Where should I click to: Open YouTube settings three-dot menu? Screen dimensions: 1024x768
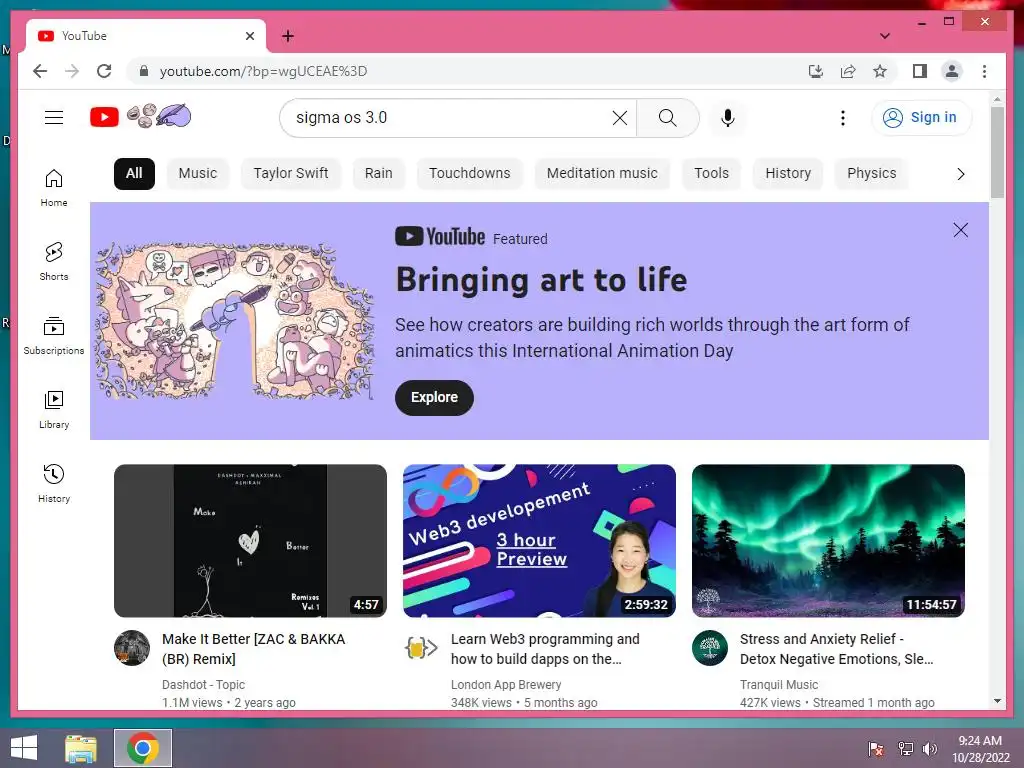(x=842, y=118)
